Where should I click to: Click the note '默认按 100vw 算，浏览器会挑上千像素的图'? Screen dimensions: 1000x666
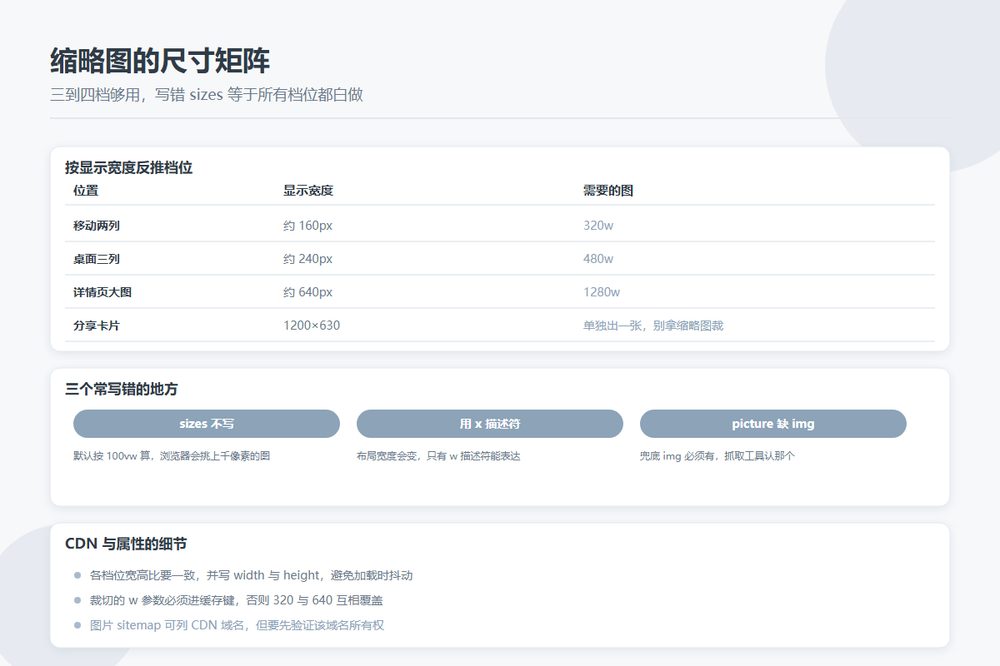pos(172,455)
